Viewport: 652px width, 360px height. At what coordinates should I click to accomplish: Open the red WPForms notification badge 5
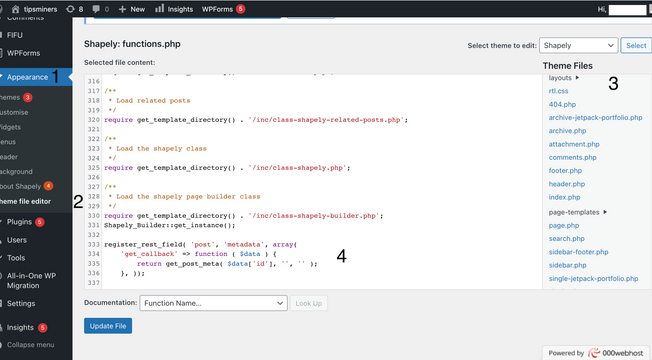(240, 9)
